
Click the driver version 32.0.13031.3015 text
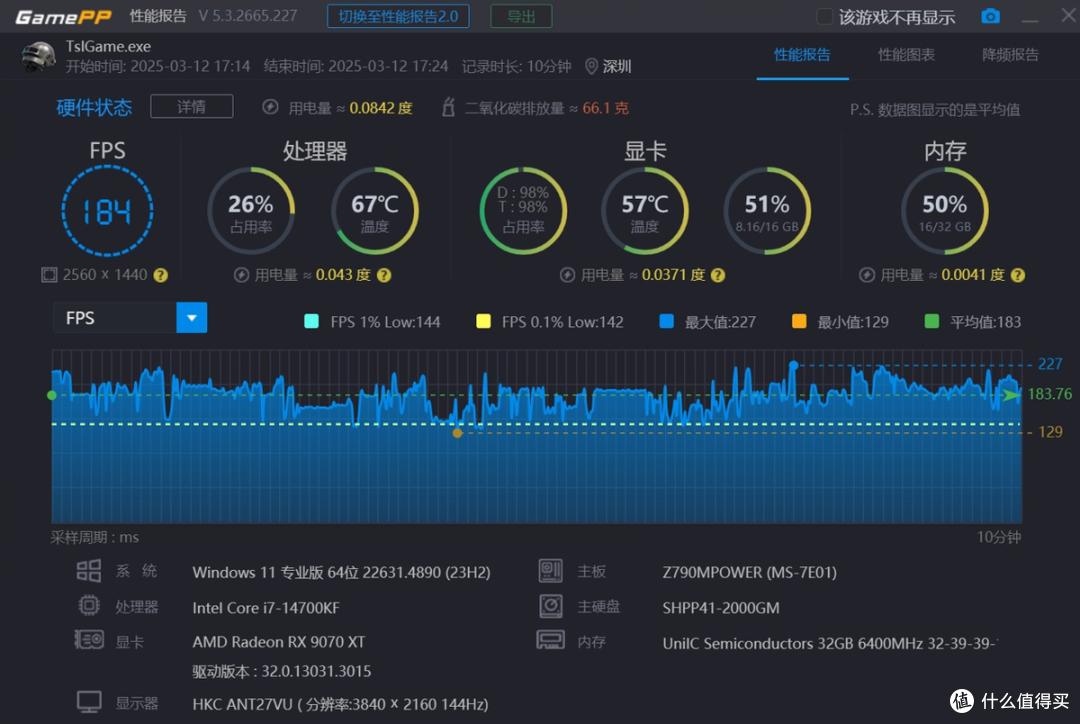tap(316, 672)
